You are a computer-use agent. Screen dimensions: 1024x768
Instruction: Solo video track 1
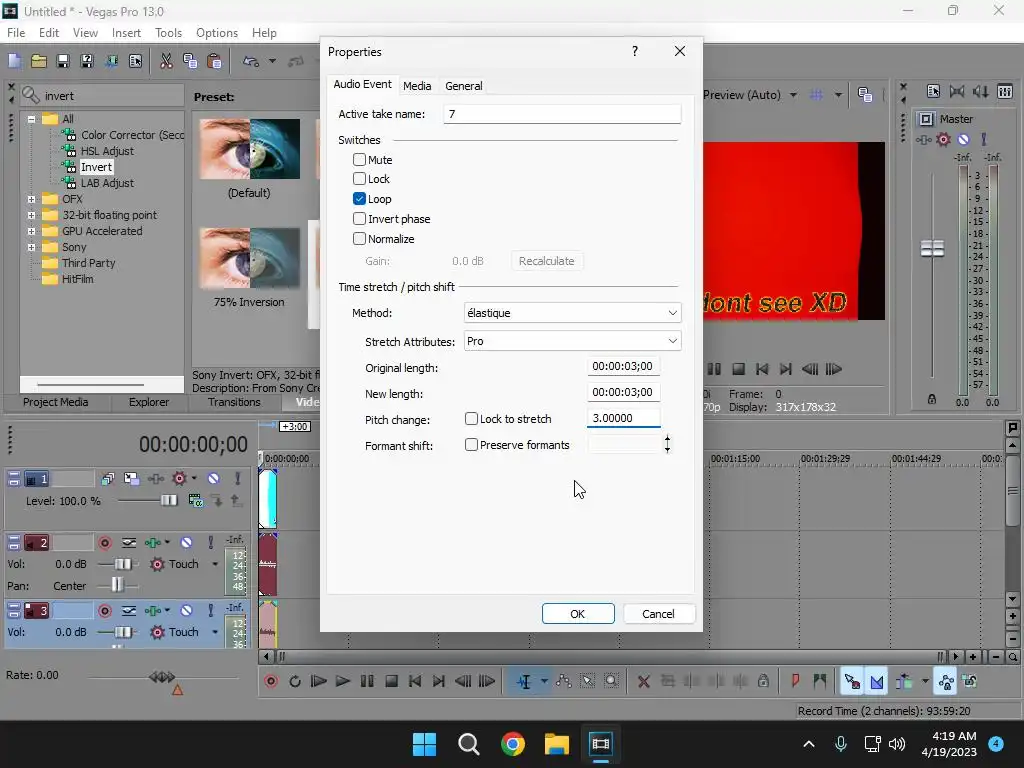(x=237, y=479)
